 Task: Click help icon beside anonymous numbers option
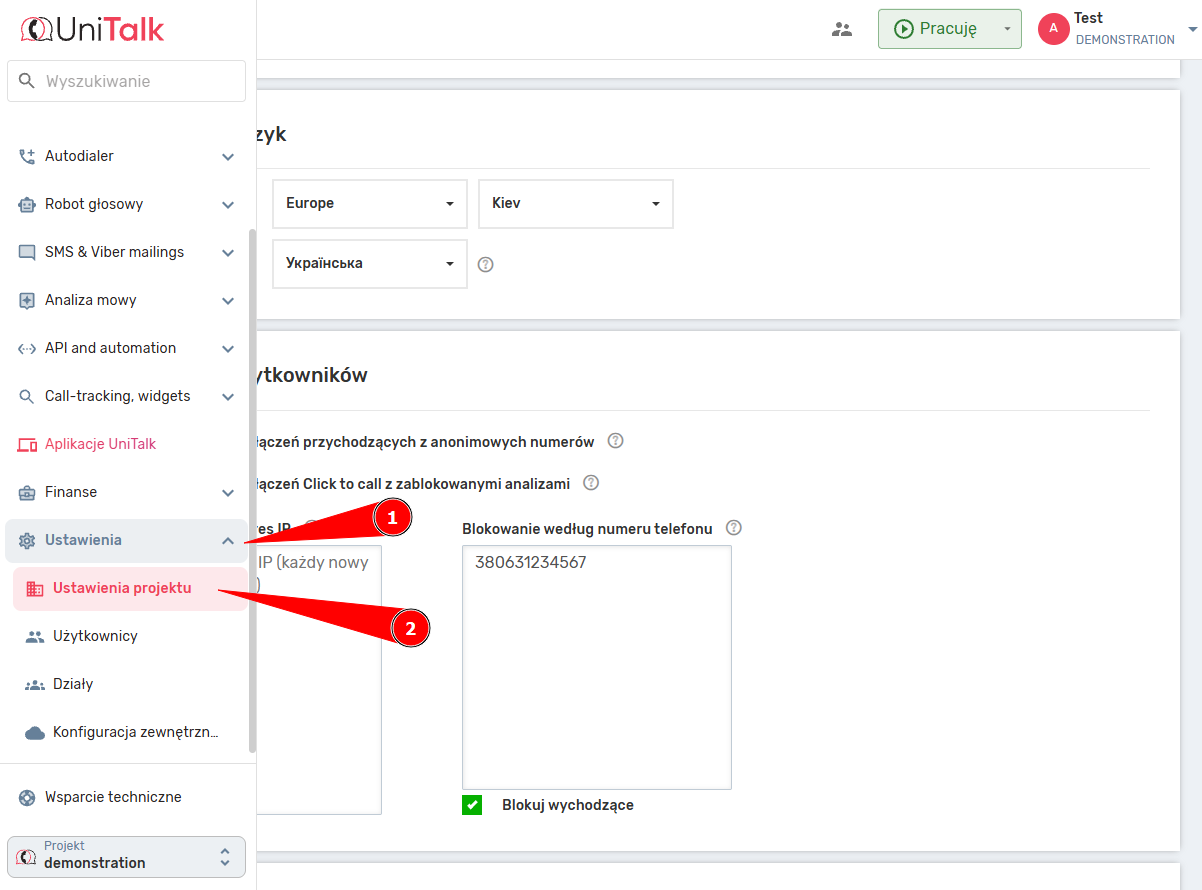[x=616, y=441]
